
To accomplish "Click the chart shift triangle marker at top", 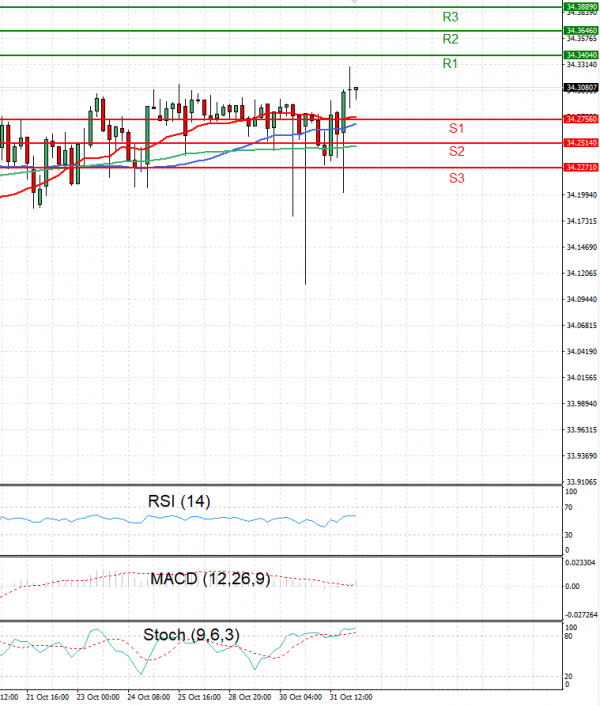I will pos(354,2).
